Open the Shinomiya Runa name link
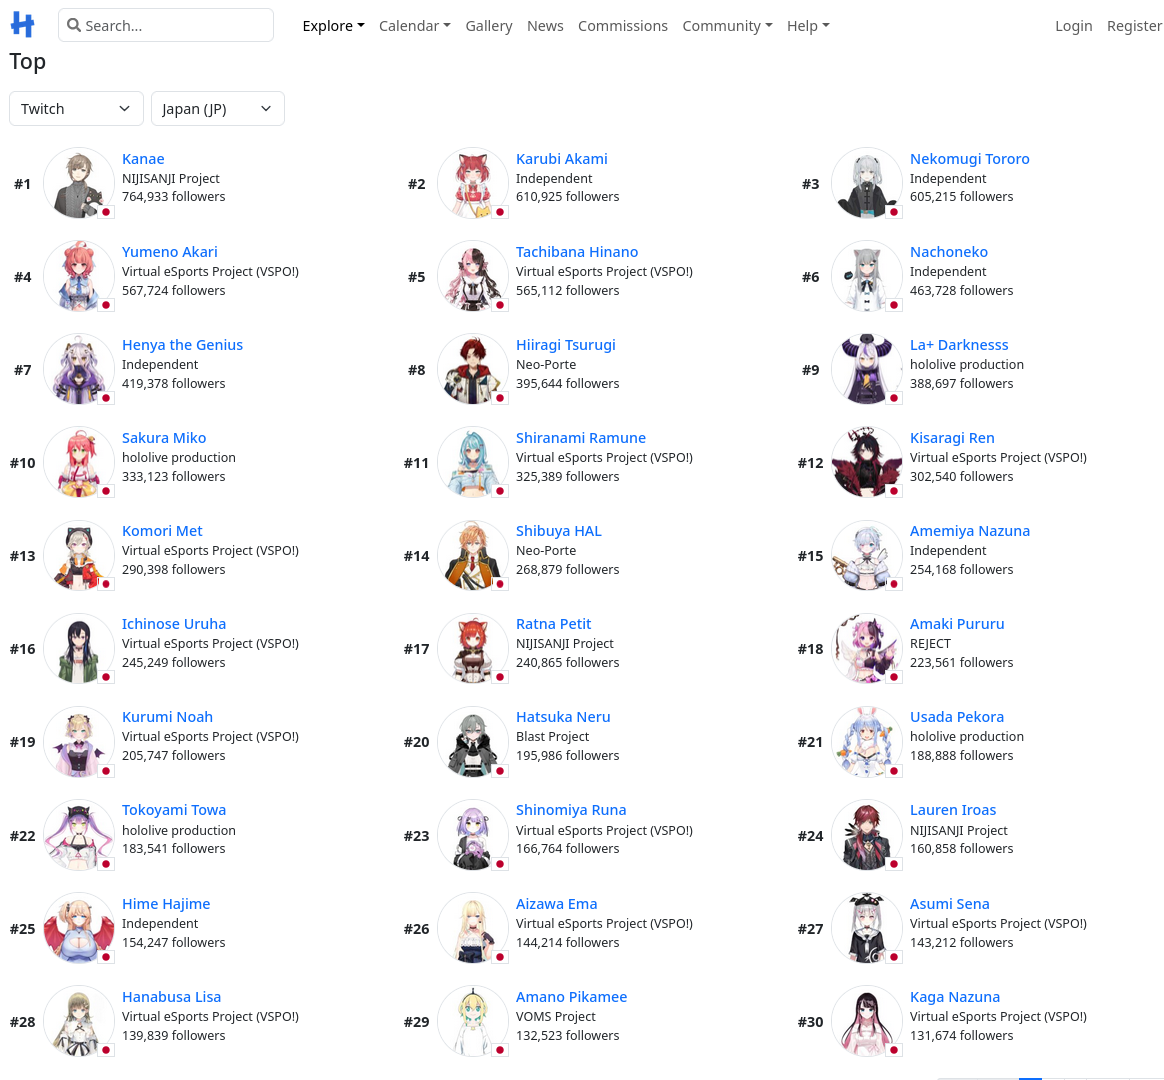Screen dimensions: 1164x1080 [x=571, y=810]
